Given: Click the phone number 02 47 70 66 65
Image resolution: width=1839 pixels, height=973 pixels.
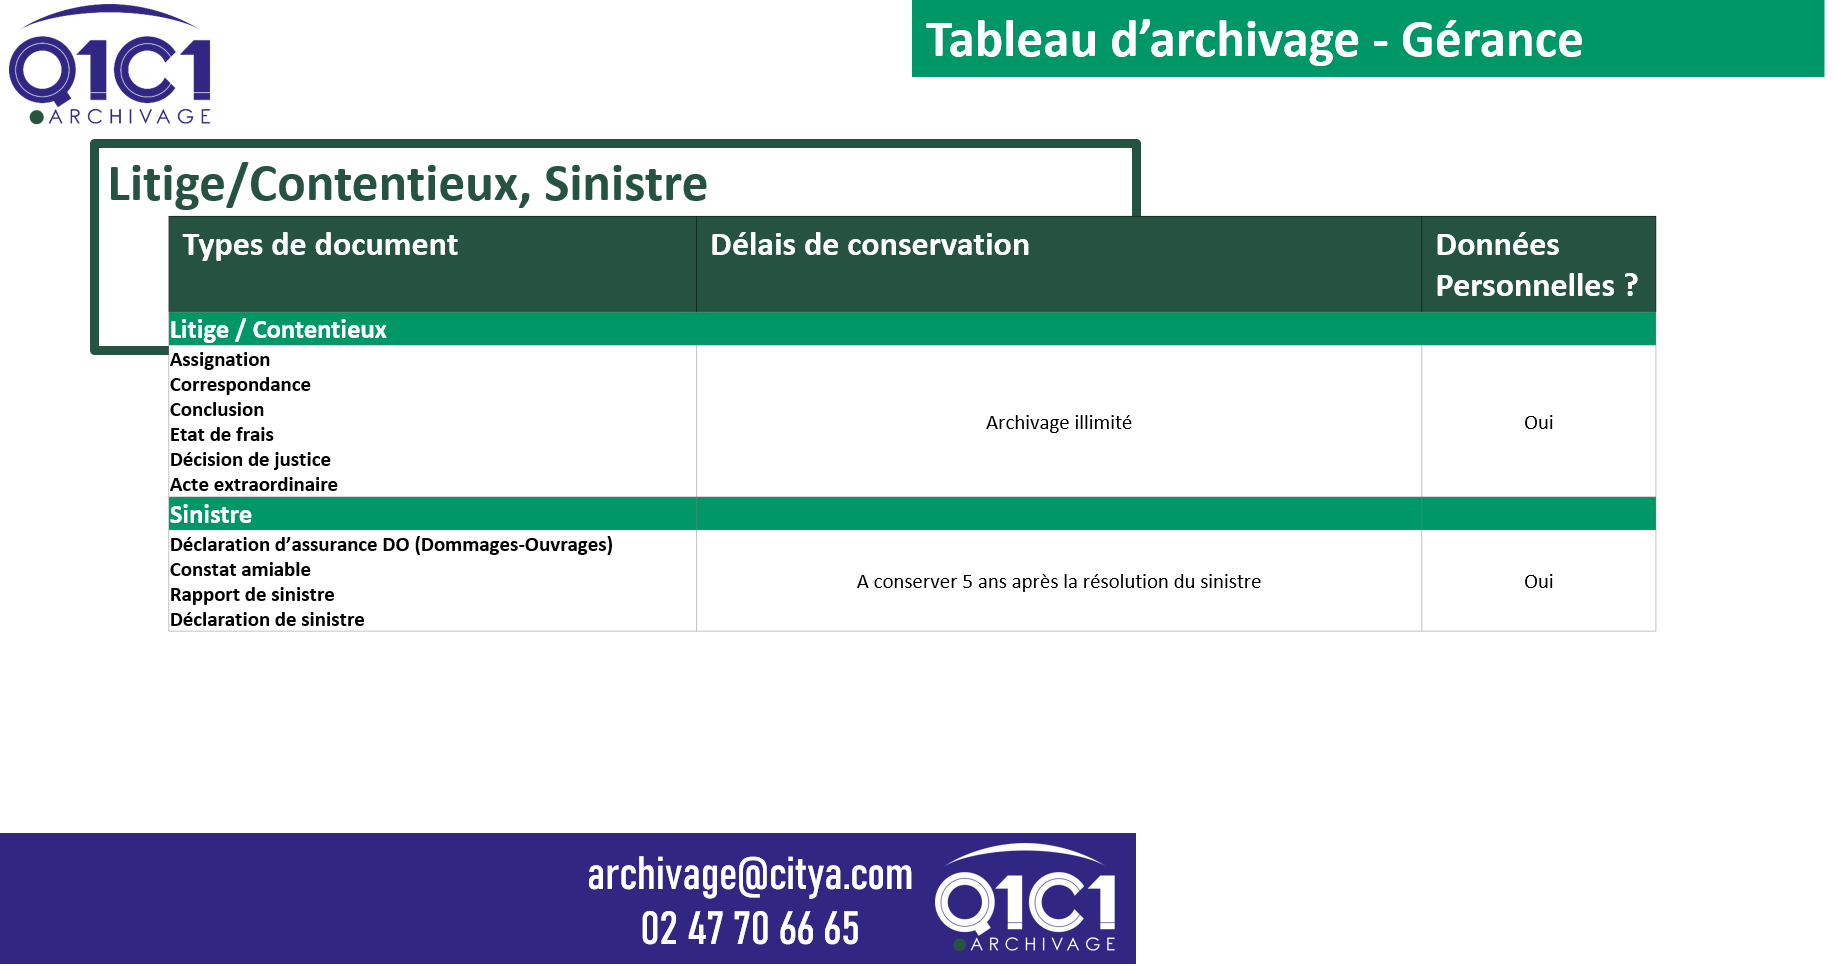Looking at the screenshot, I should (750, 929).
